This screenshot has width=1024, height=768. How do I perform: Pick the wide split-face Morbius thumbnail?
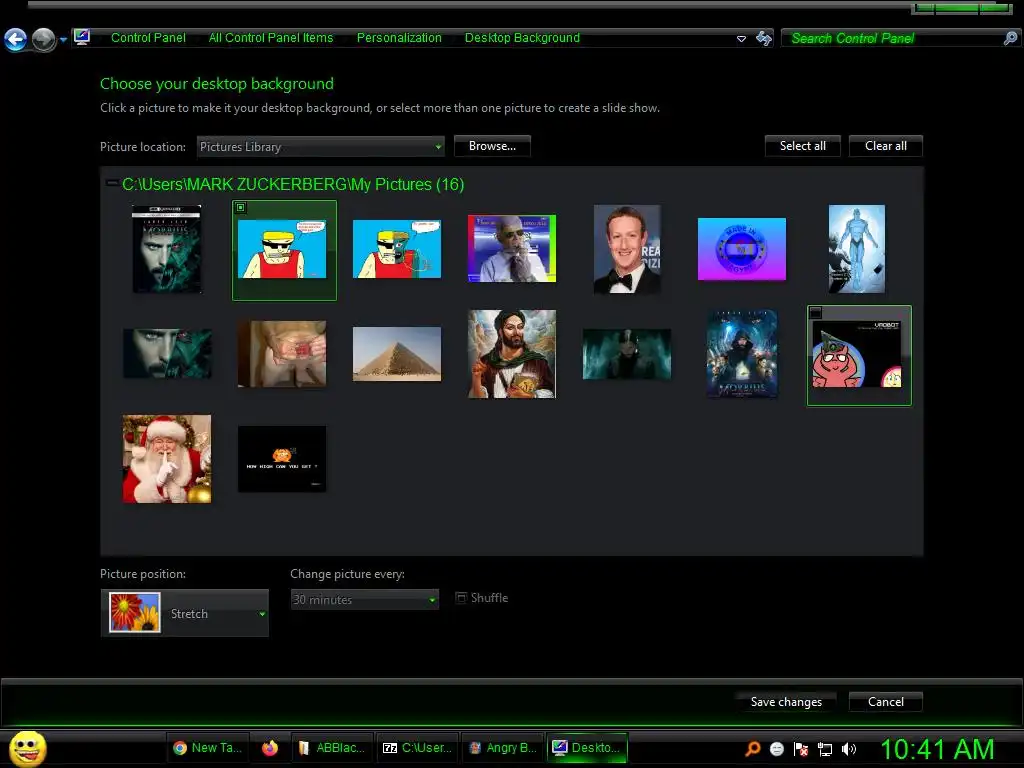click(167, 354)
